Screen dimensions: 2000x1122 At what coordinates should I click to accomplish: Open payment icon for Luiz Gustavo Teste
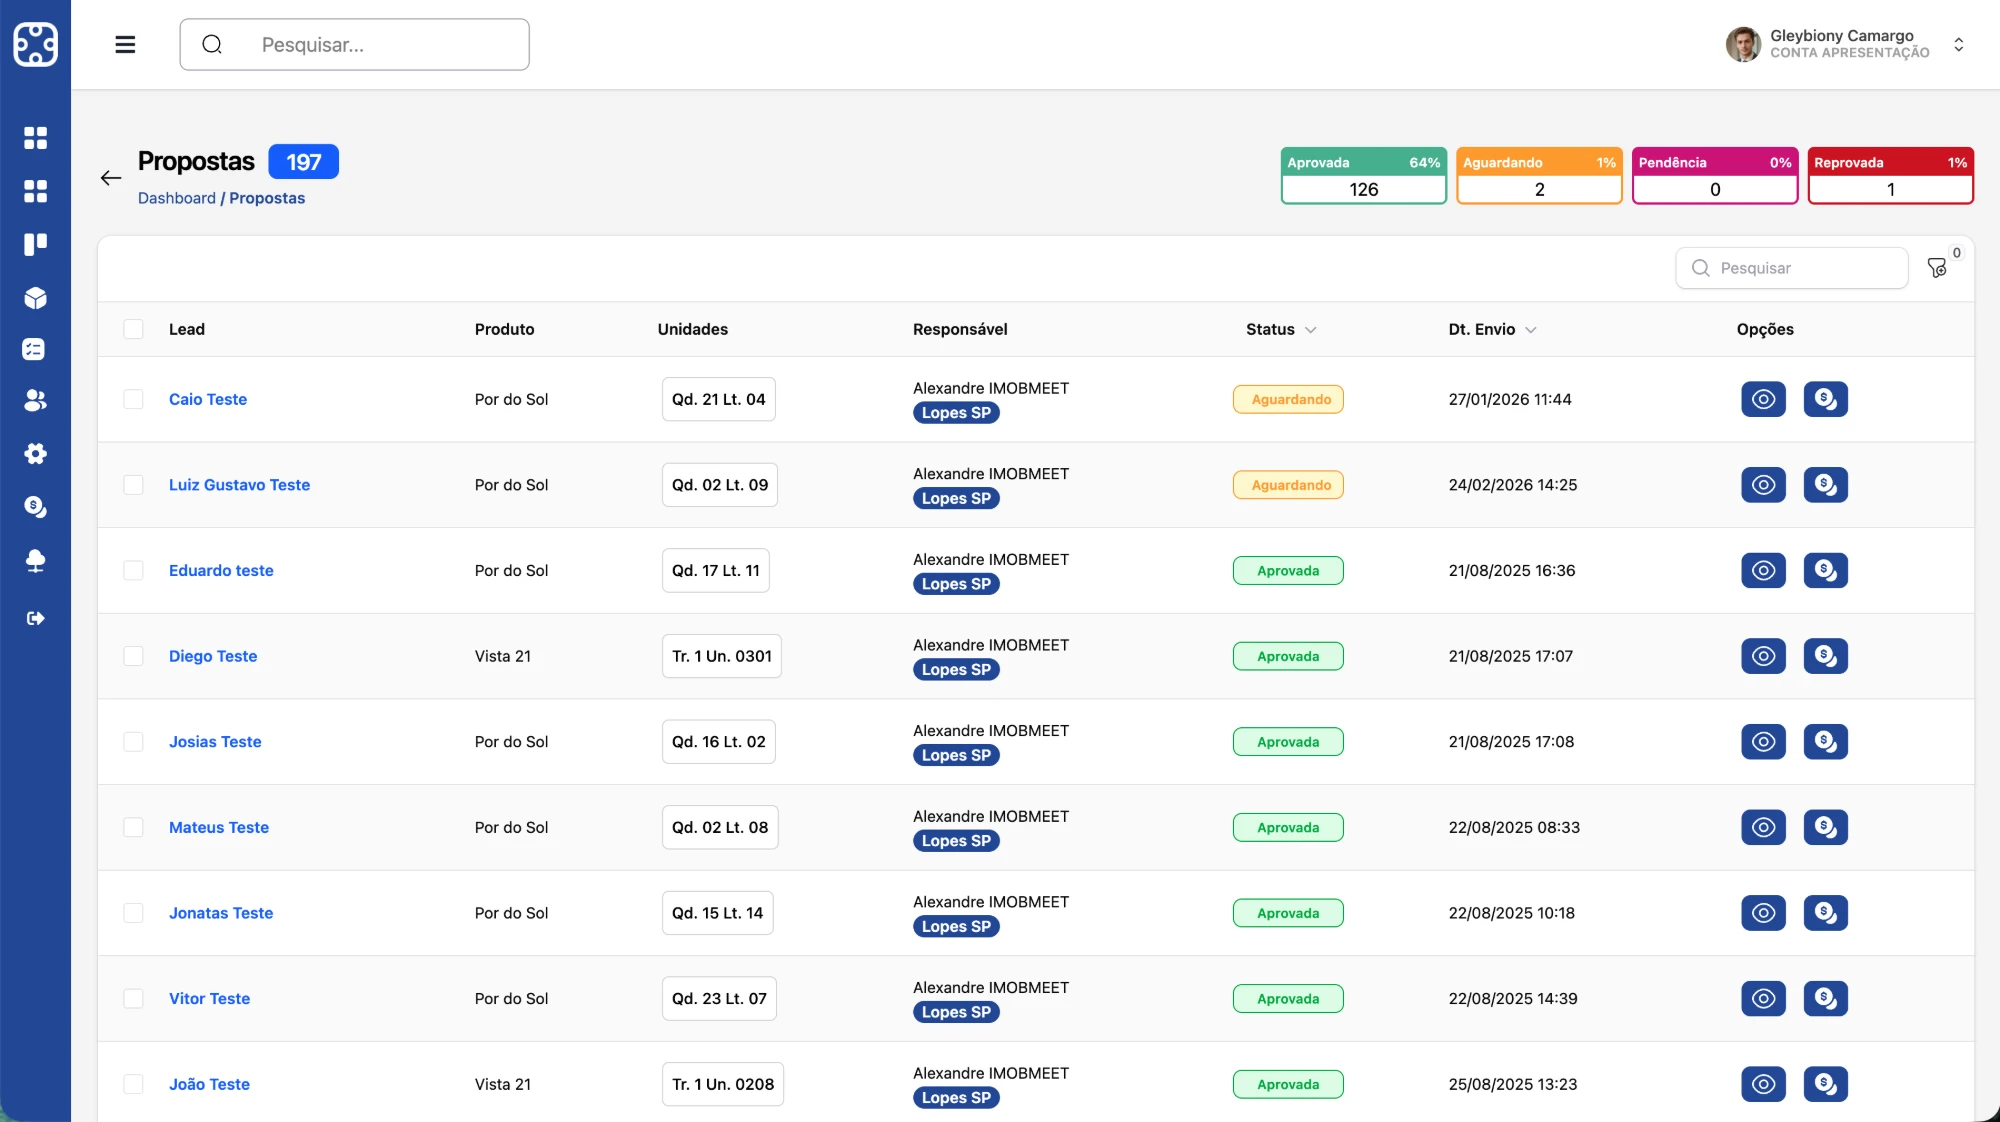[x=1825, y=485]
